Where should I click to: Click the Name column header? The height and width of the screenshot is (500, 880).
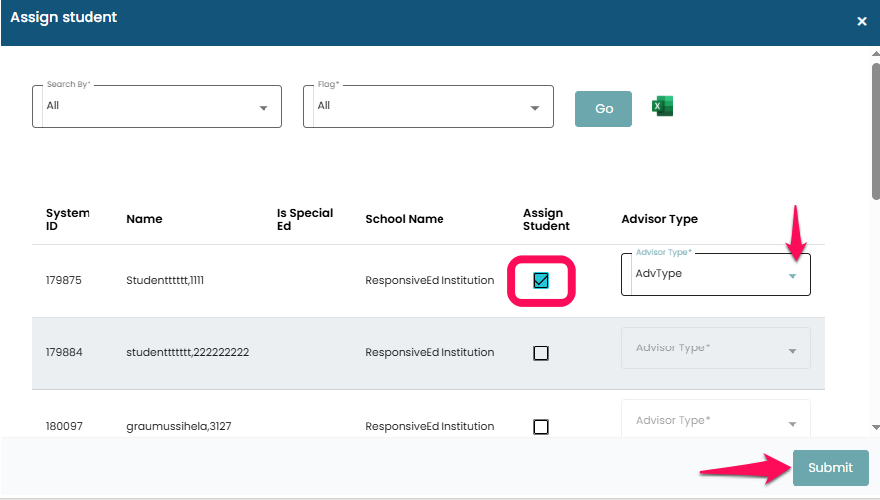point(144,219)
